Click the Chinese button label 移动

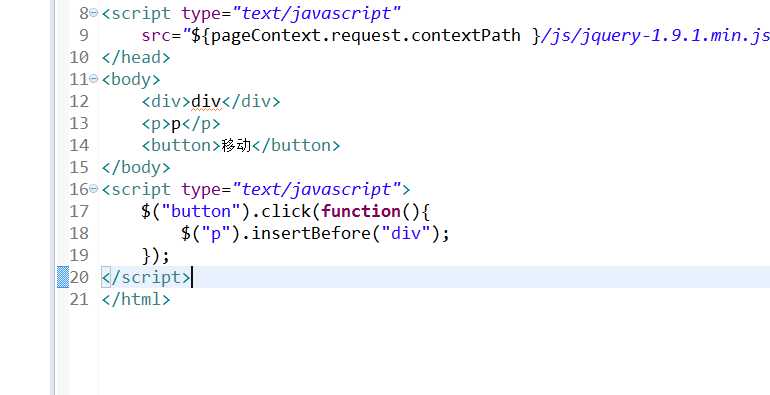tap(236, 145)
